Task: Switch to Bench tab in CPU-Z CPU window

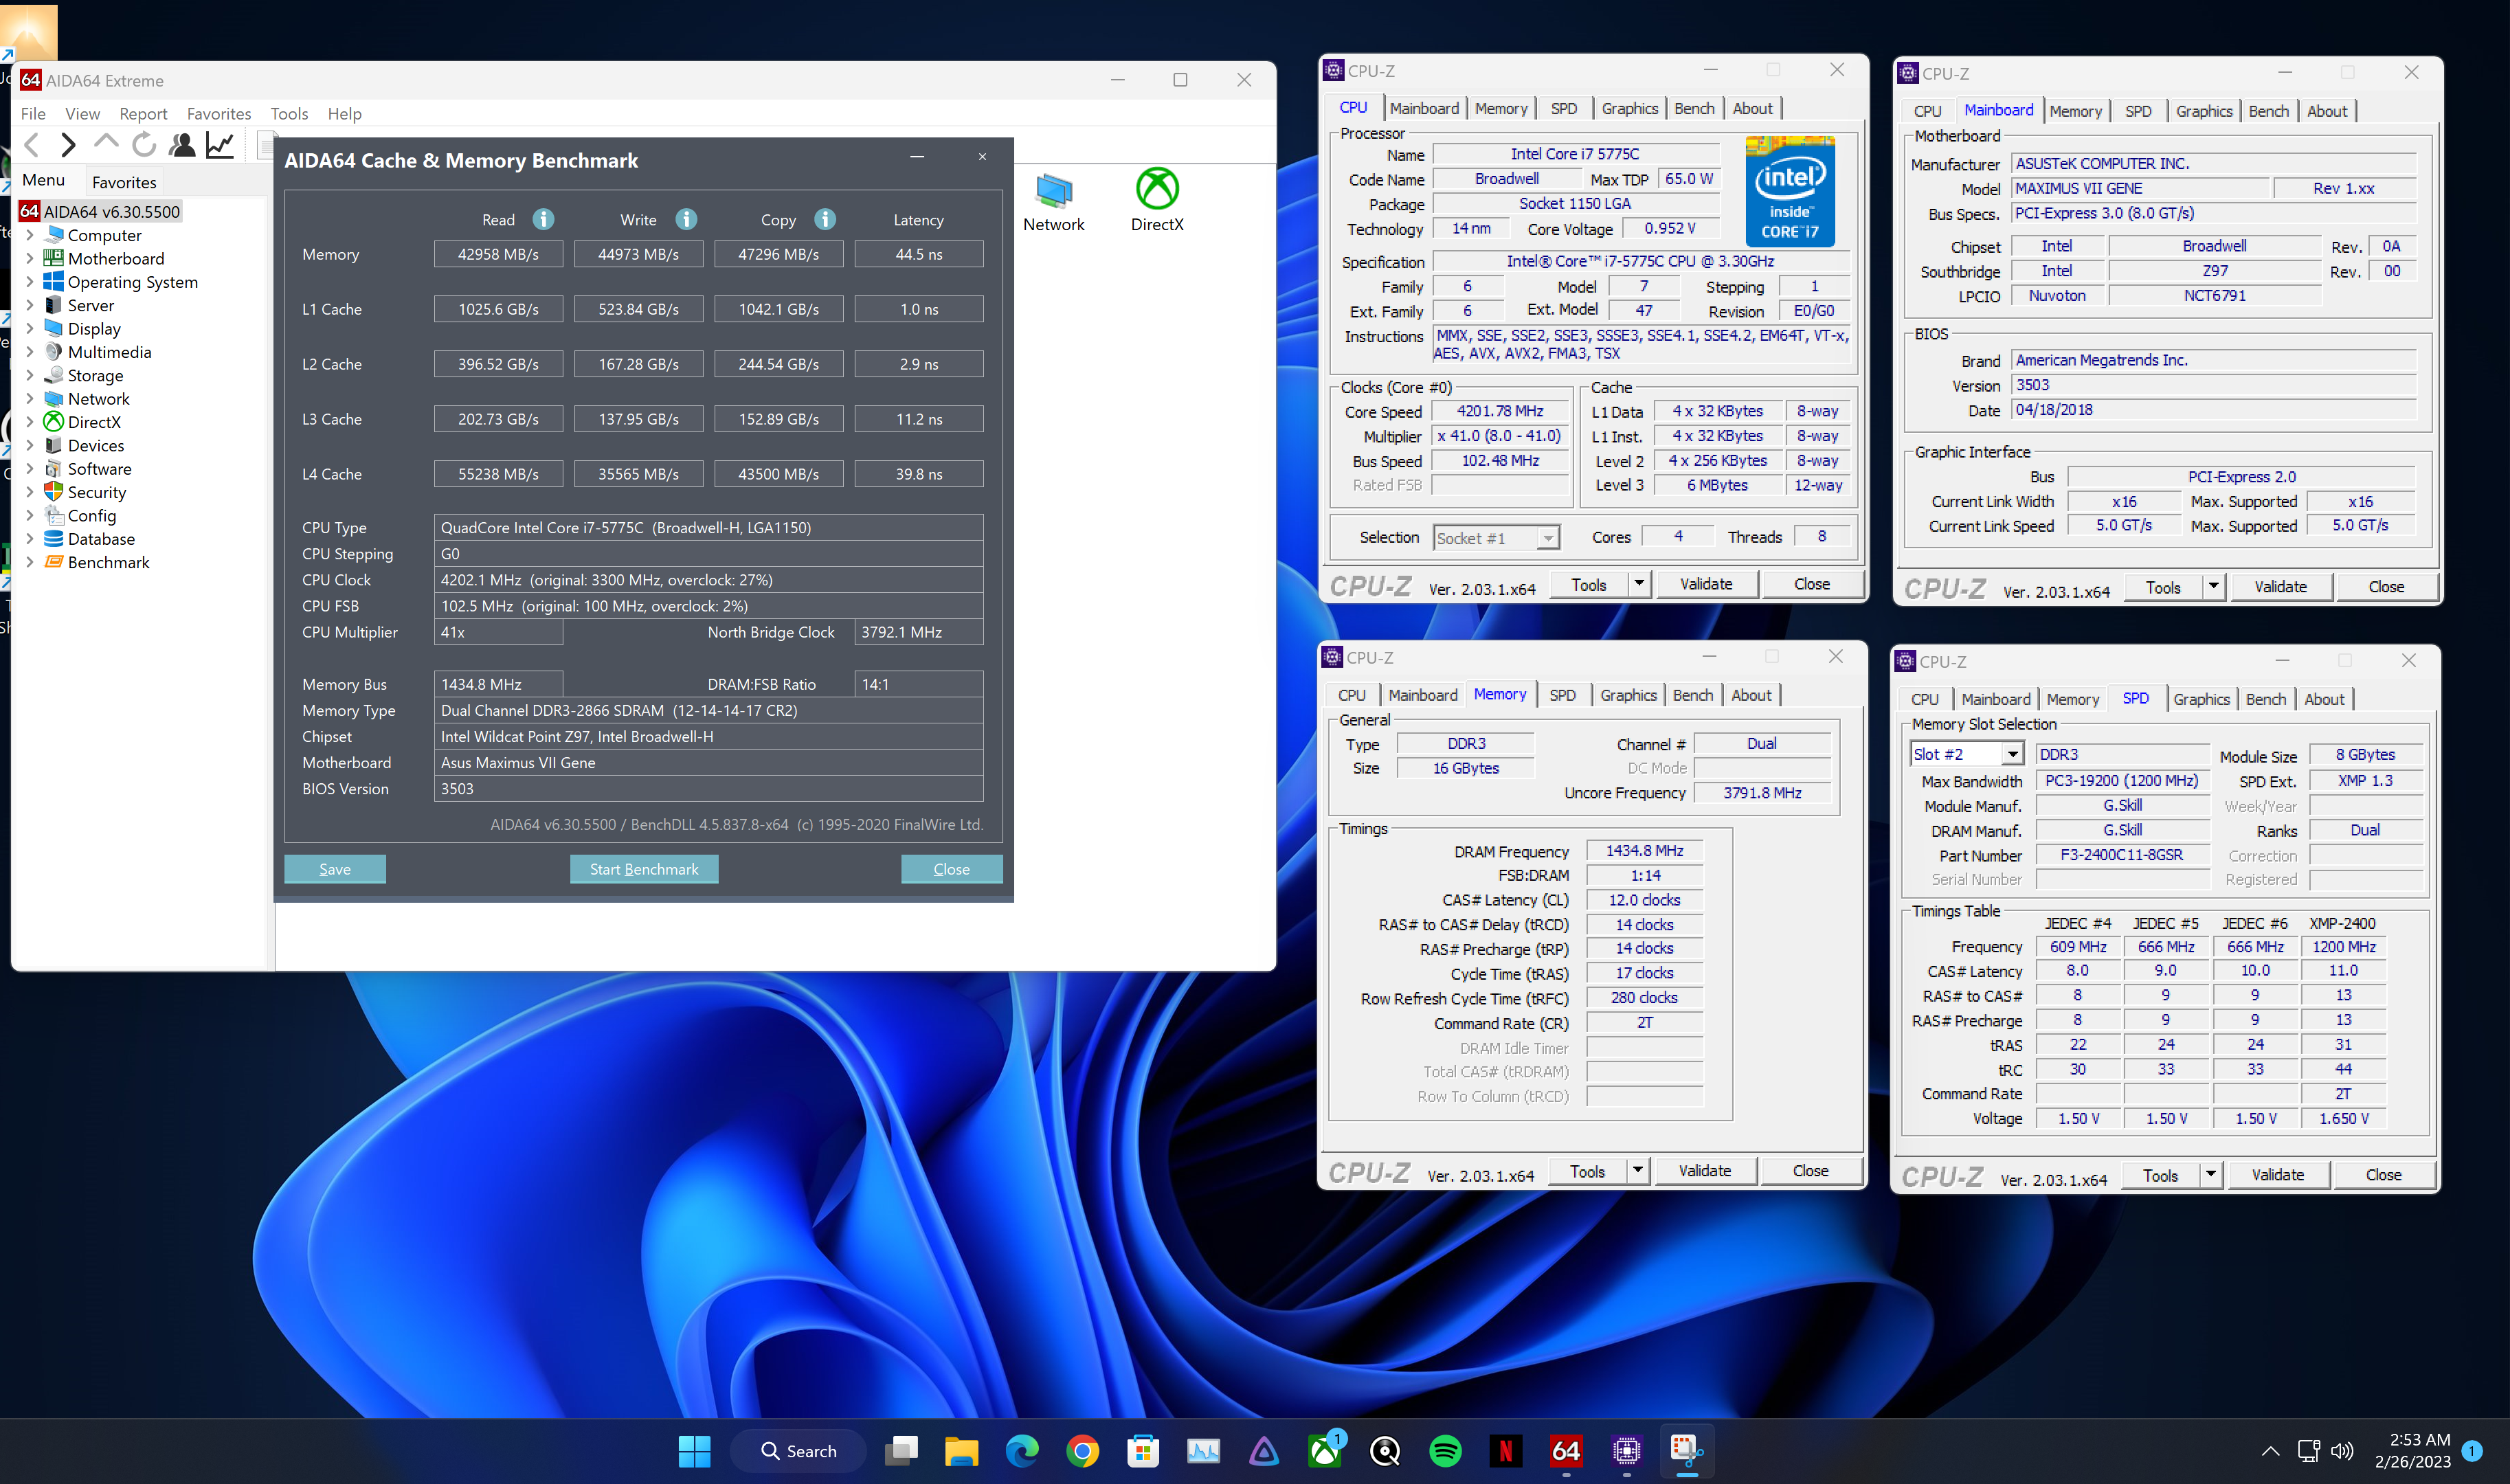Action: click(1694, 108)
